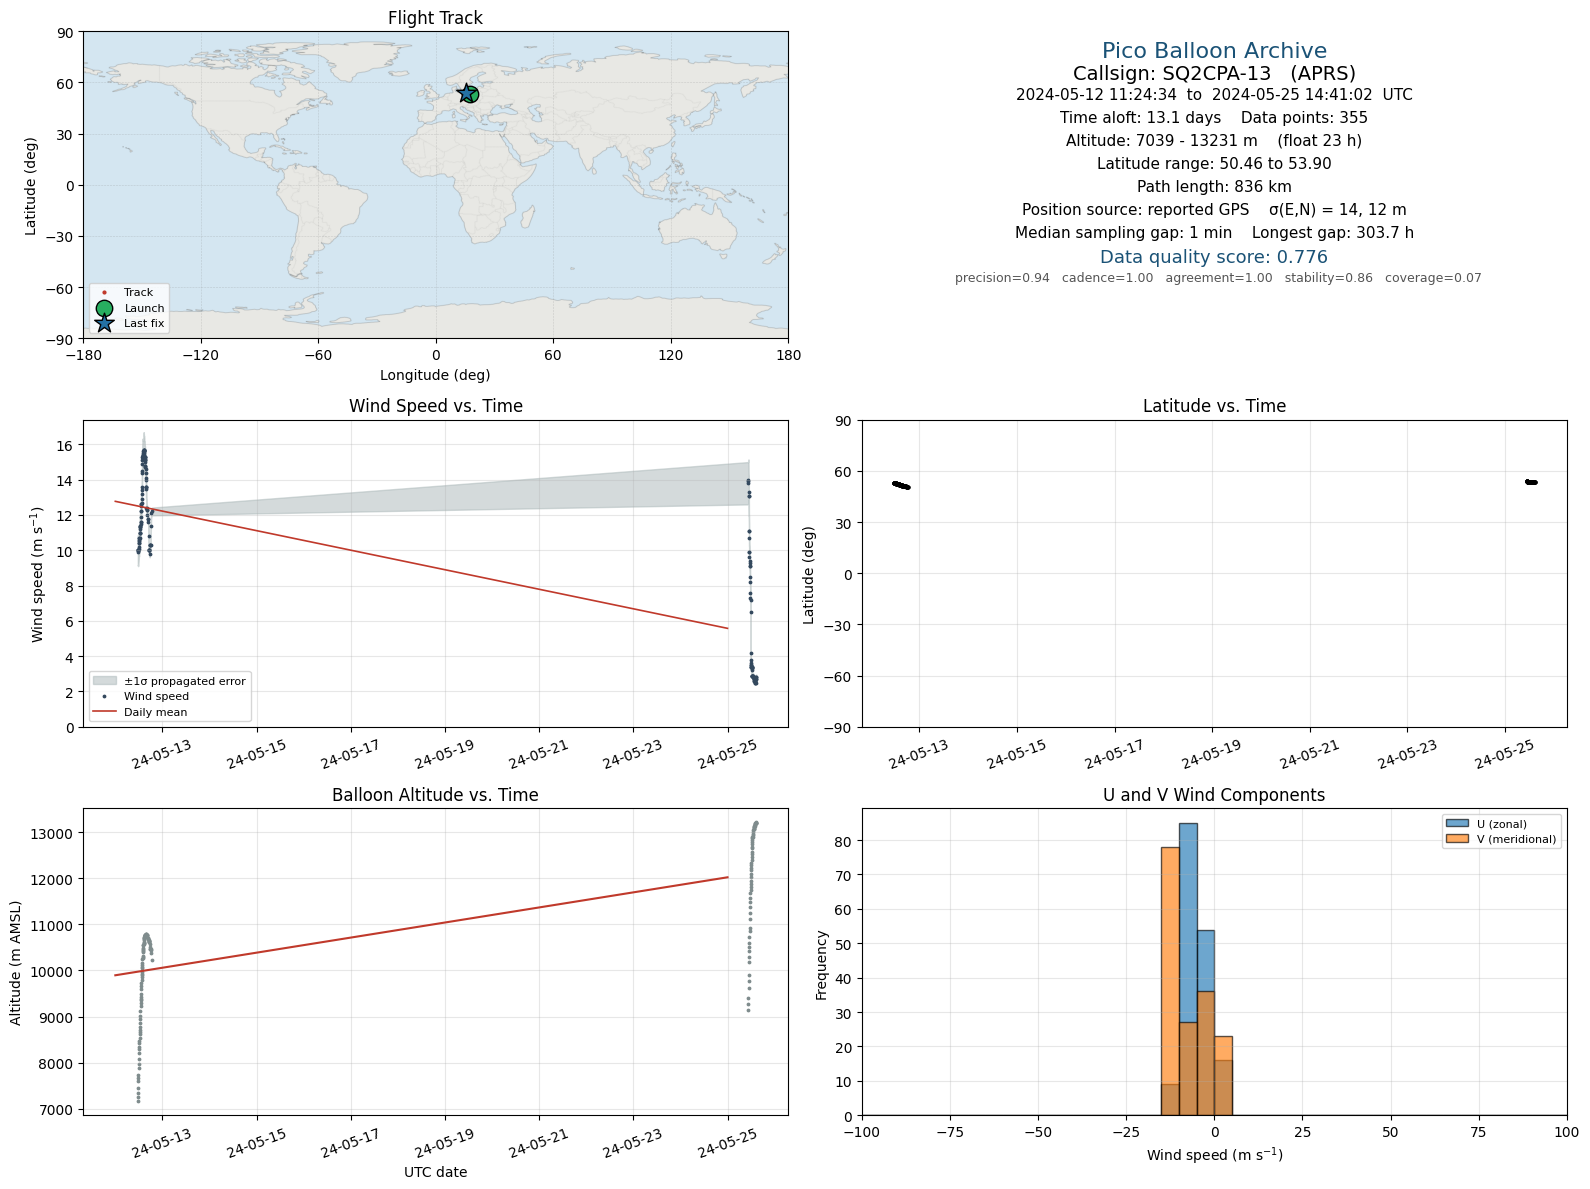Image resolution: width=1590 pixels, height=1189 pixels.
Task: Click the "−180" longitude tick on the map
Action: [x=83, y=355]
